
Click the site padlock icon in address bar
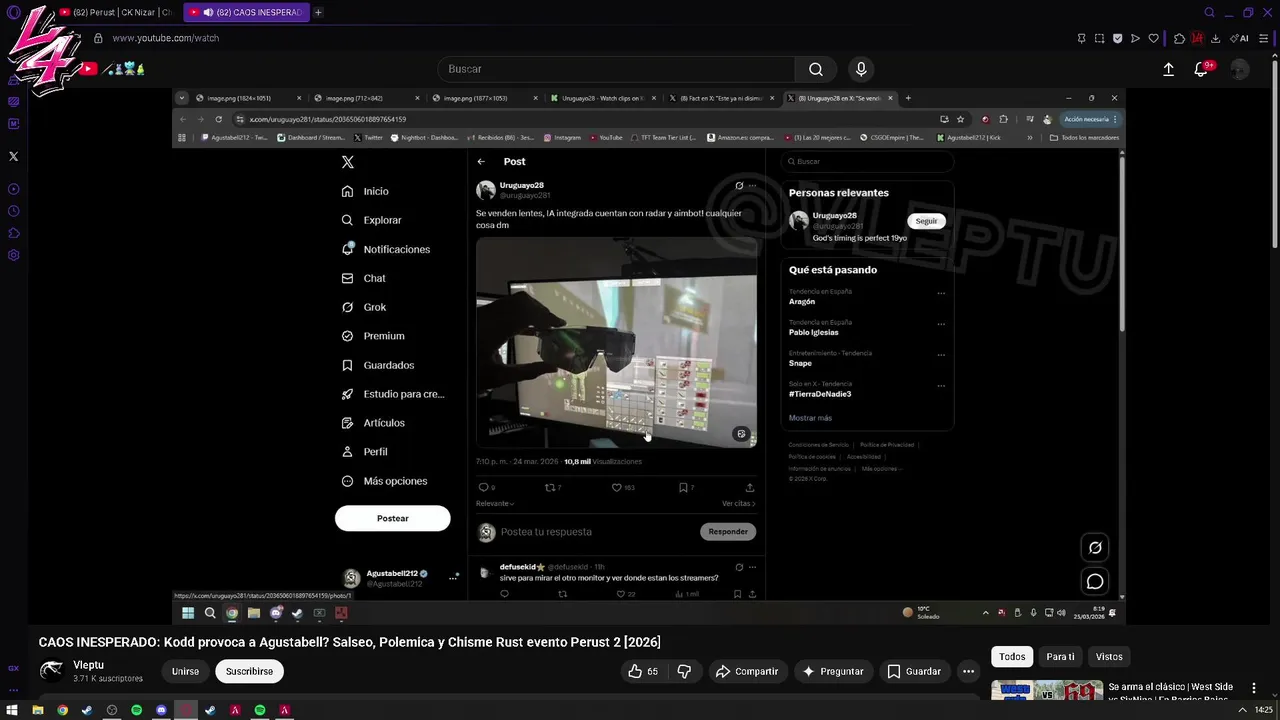tap(98, 38)
